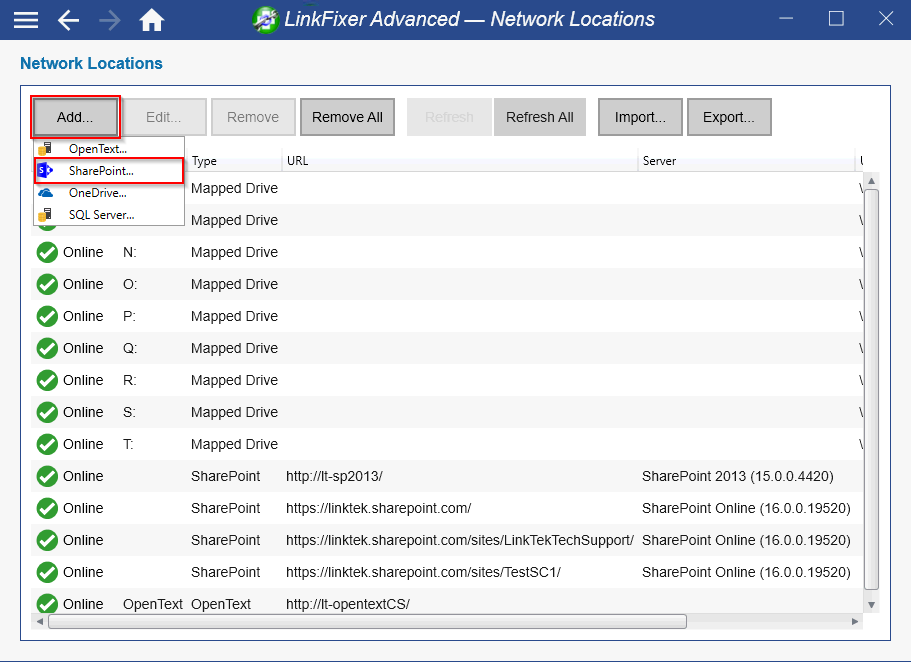911x662 pixels.
Task: Open the hamburger menu icon
Action: point(26,20)
